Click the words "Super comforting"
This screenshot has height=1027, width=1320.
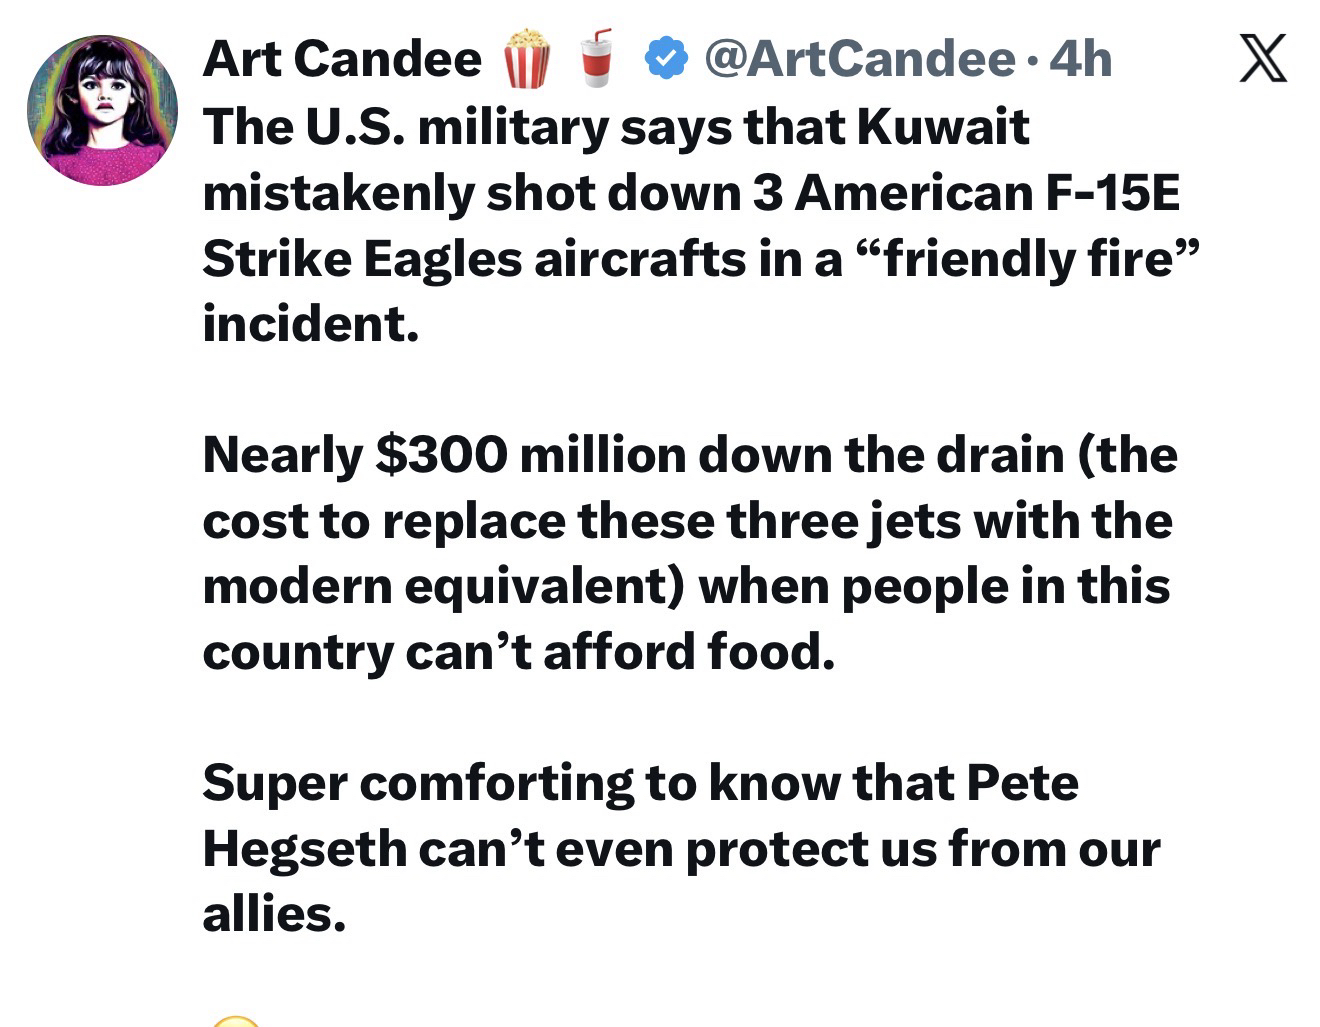point(418,783)
